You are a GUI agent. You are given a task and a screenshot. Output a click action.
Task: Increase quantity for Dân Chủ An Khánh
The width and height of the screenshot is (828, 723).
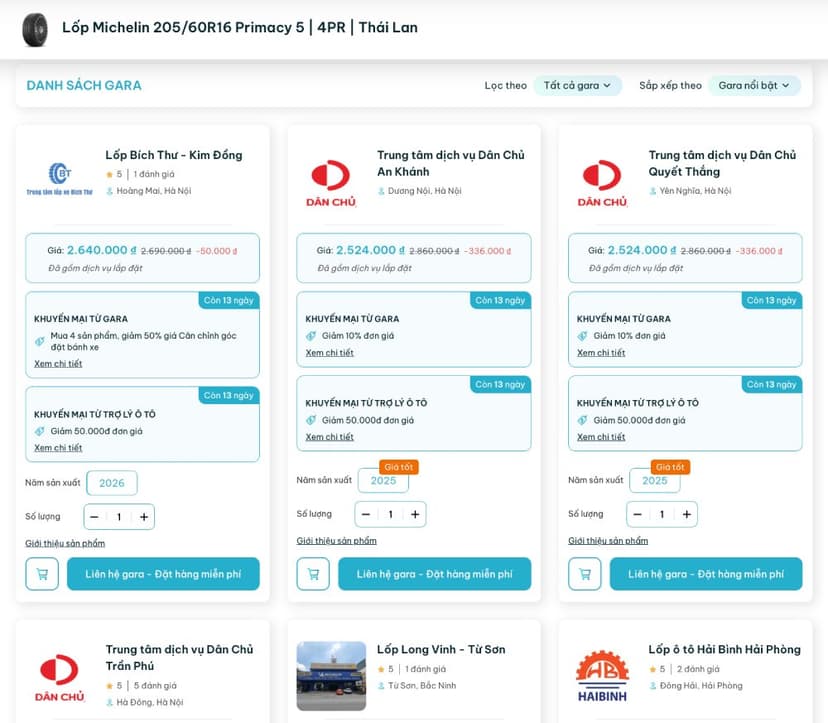[415, 514]
